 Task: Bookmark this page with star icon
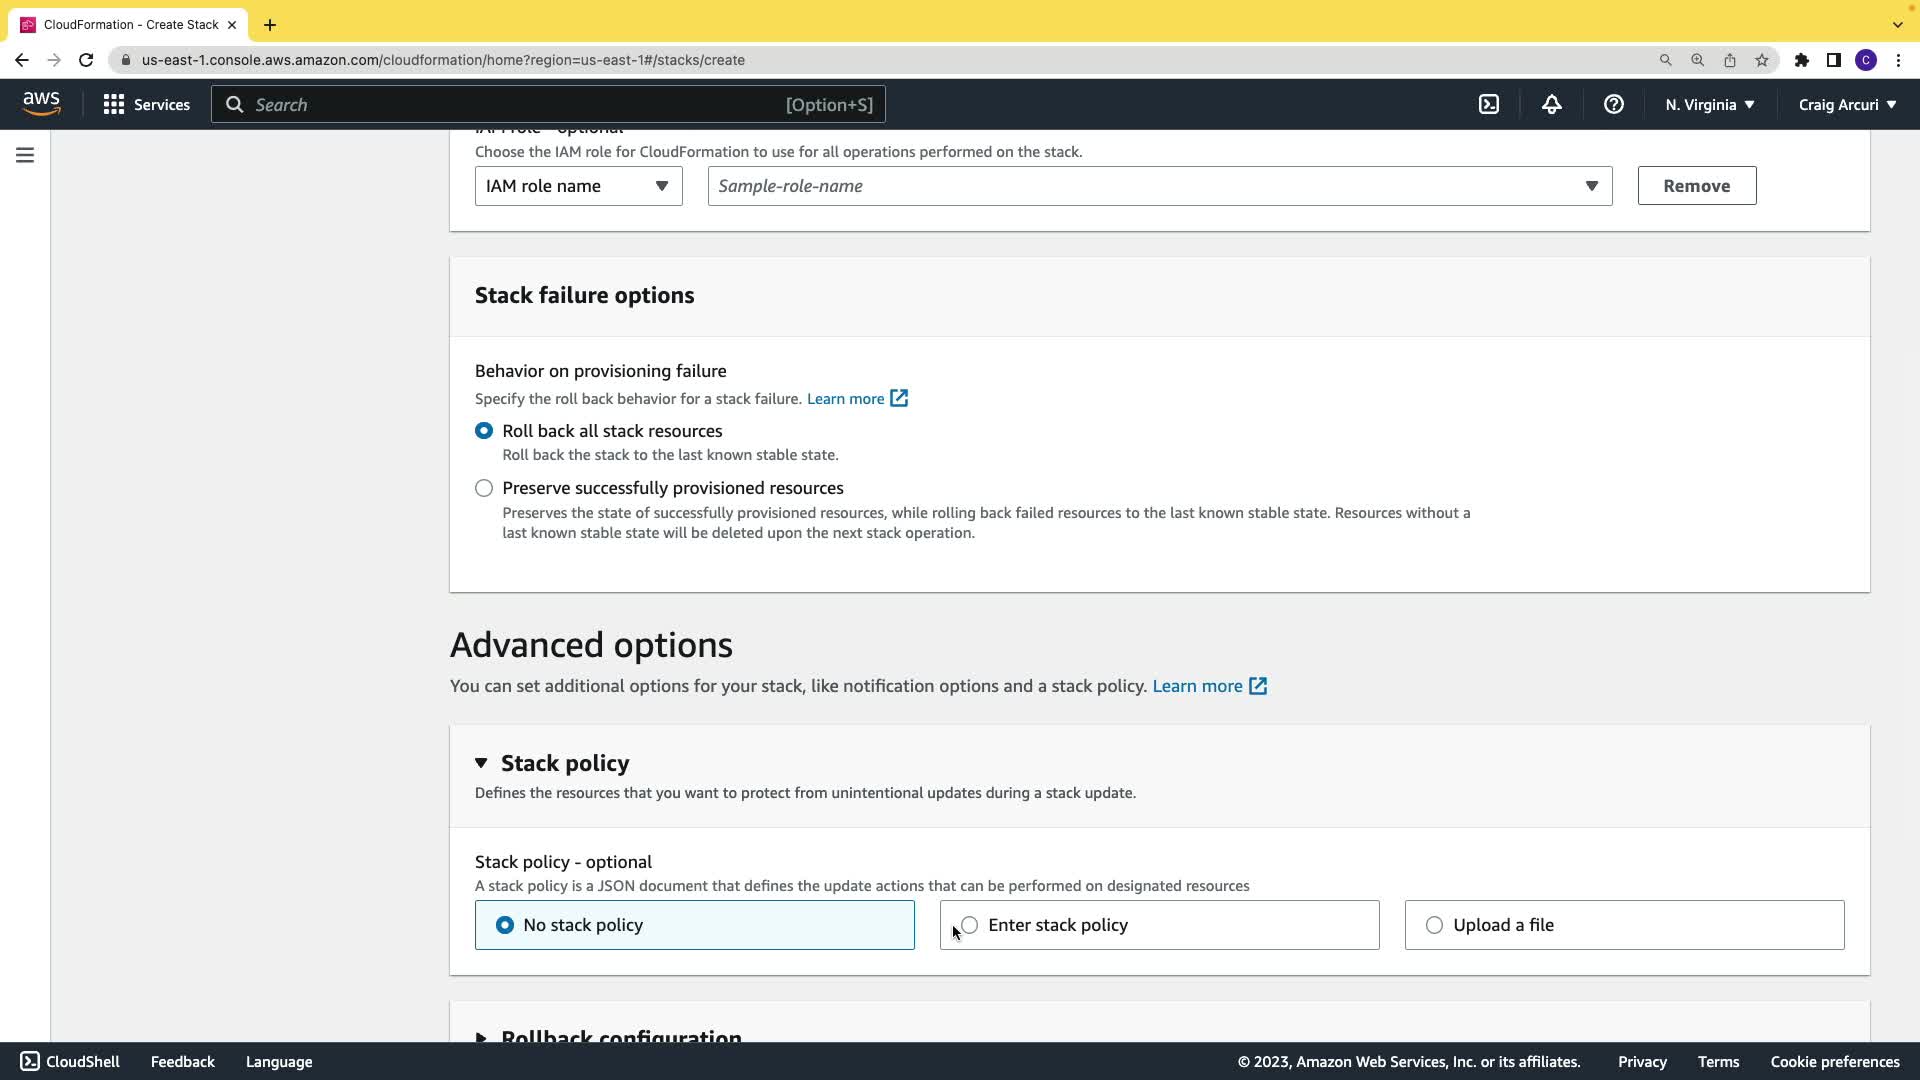1762,60
